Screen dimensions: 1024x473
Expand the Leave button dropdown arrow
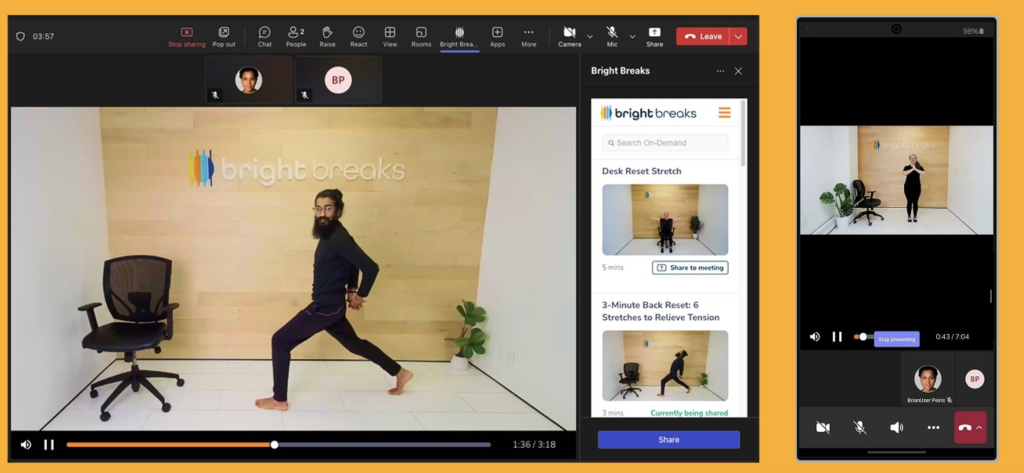point(739,36)
